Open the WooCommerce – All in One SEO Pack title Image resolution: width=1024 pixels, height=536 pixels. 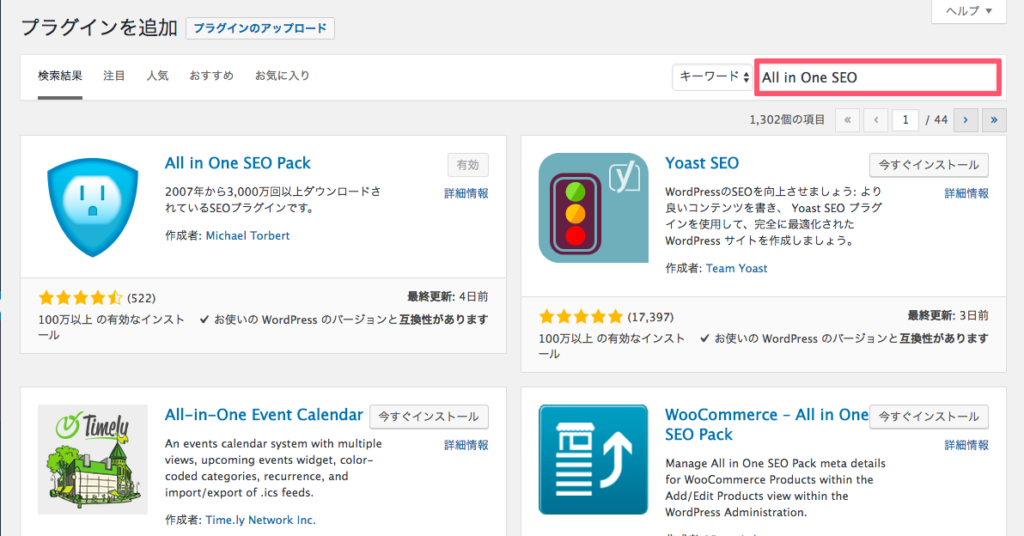tap(767, 424)
